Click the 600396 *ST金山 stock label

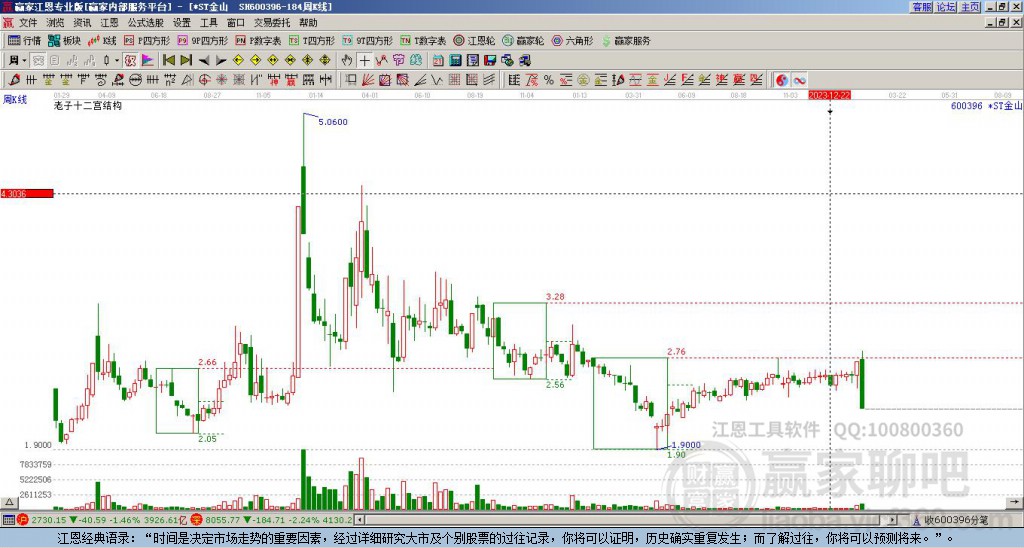tap(987, 106)
